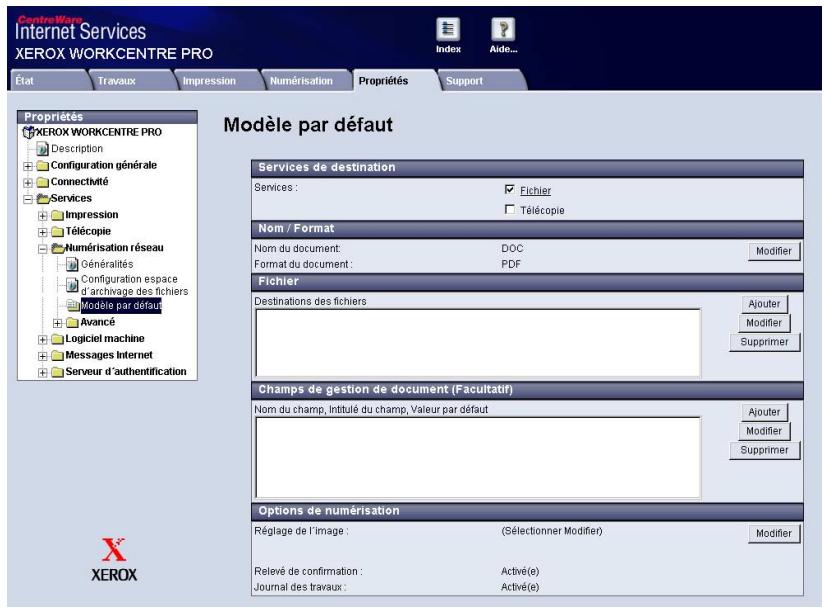Click the Télécopie folder icon in tree
This screenshot has width=824, height=609.
click(x=57, y=232)
